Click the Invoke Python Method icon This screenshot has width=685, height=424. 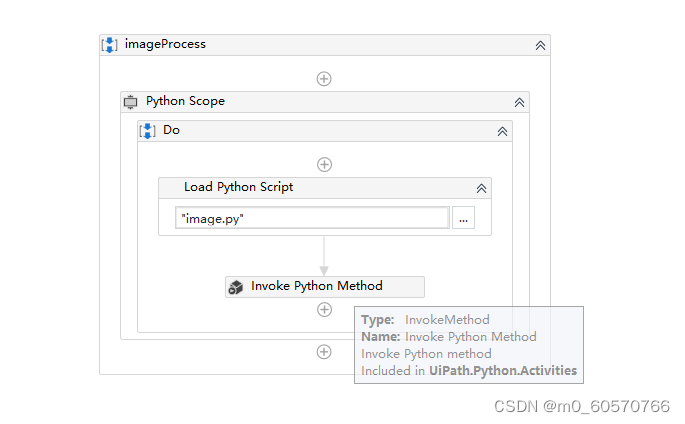[x=236, y=287]
